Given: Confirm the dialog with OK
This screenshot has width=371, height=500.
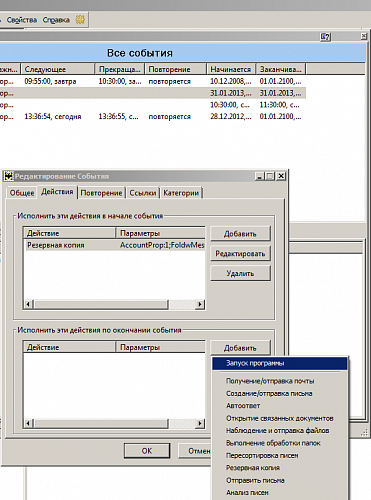Looking at the screenshot, I should click(x=147, y=451).
